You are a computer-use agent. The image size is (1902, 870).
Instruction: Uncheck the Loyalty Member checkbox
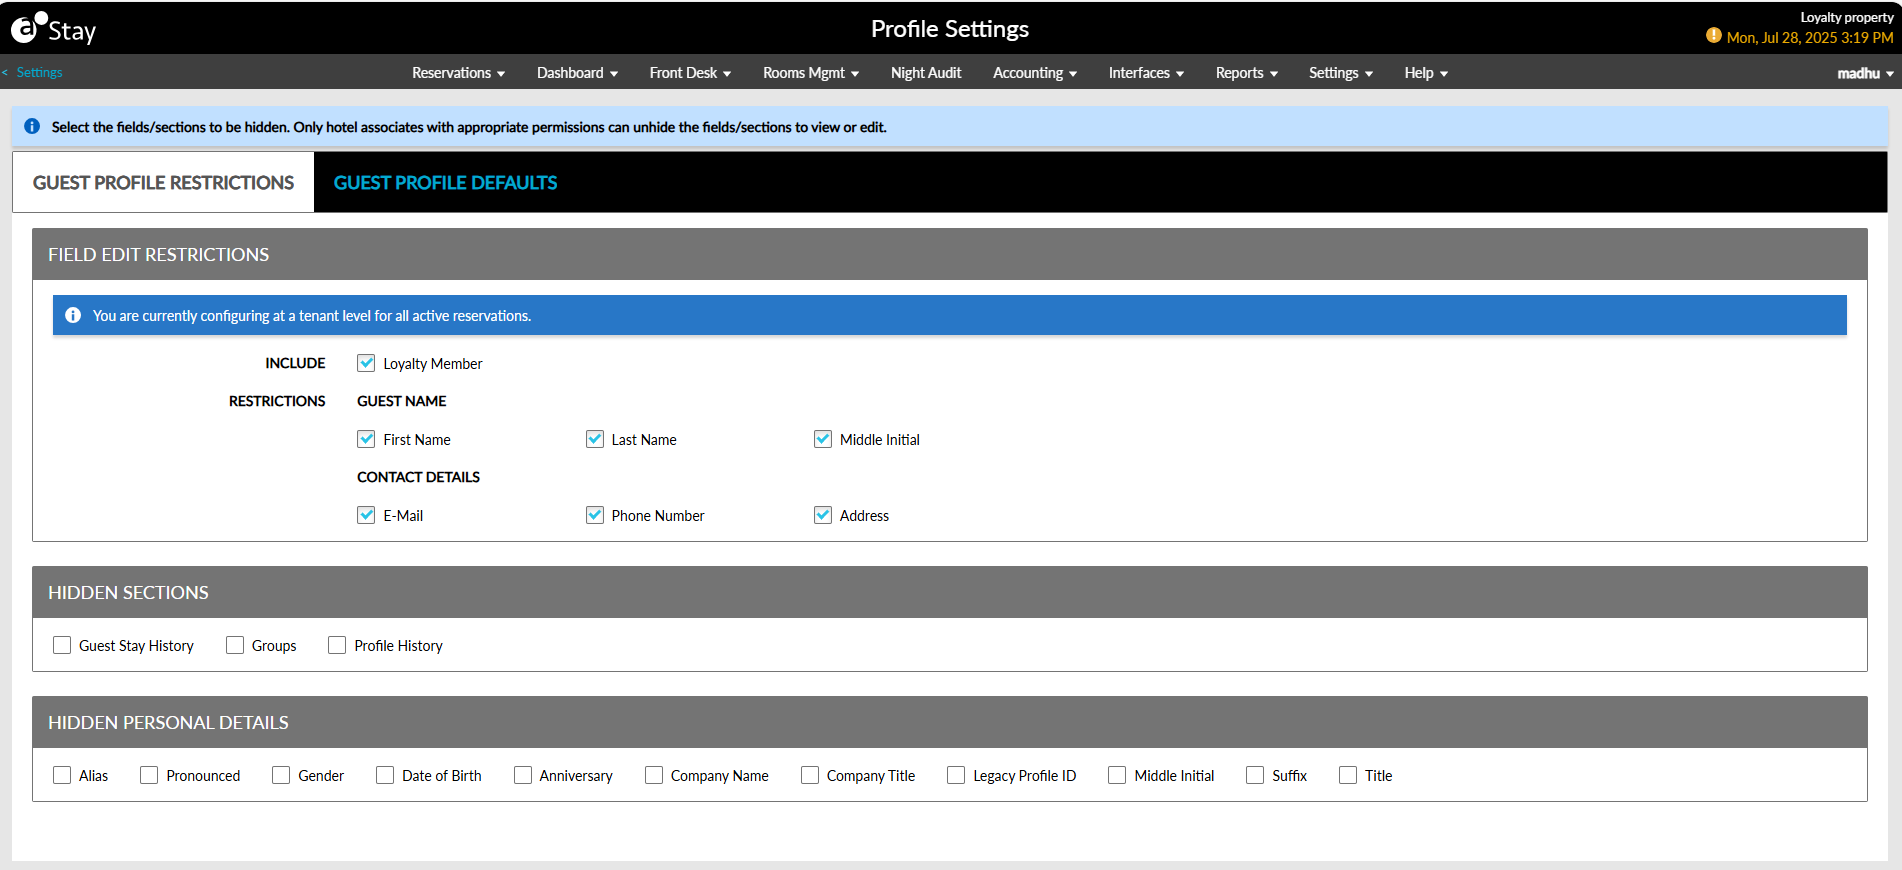coord(366,363)
